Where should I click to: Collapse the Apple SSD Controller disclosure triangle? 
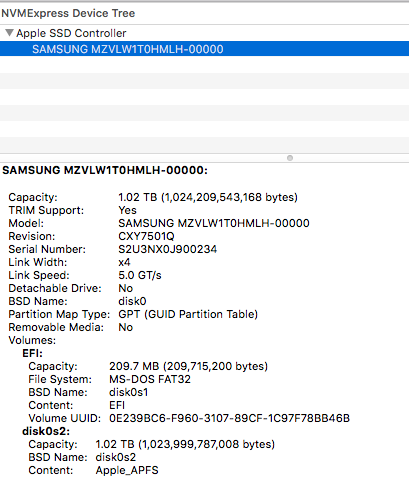pyautogui.click(x=9, y=33)
